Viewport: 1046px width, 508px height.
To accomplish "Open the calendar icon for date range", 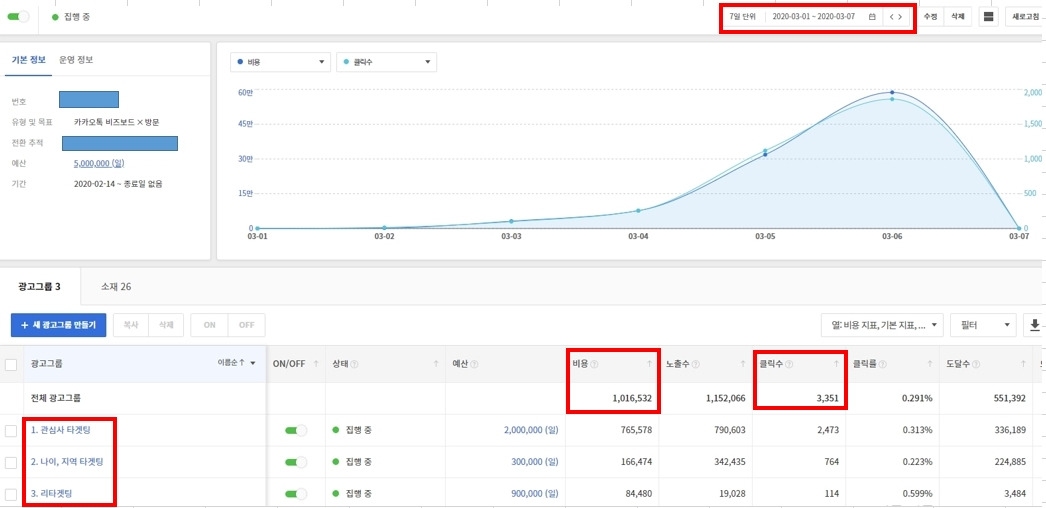I will [x=872, y=17].
